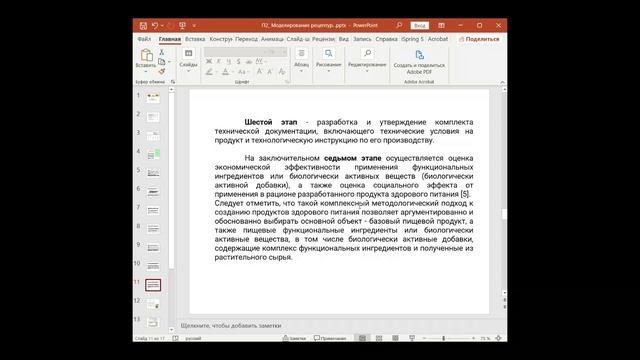The image size is (640, 360).
Task: Toggle italic К formatting
Action: (219, 62)
